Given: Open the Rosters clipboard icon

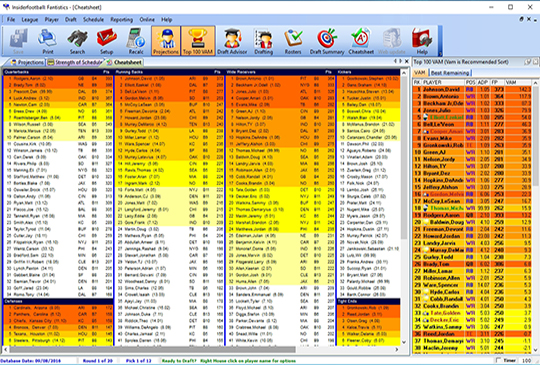Looking at the screenshot, I should point(293,41).
